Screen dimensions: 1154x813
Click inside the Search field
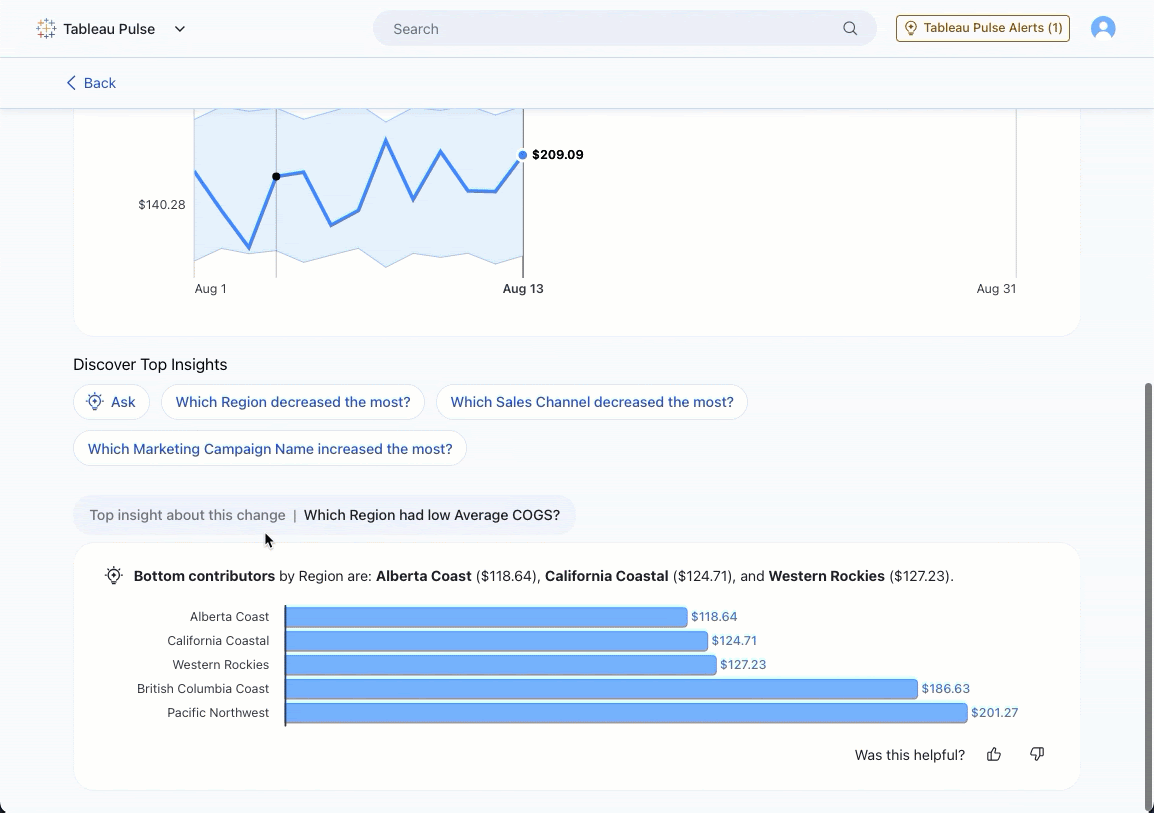coord(600,28)
